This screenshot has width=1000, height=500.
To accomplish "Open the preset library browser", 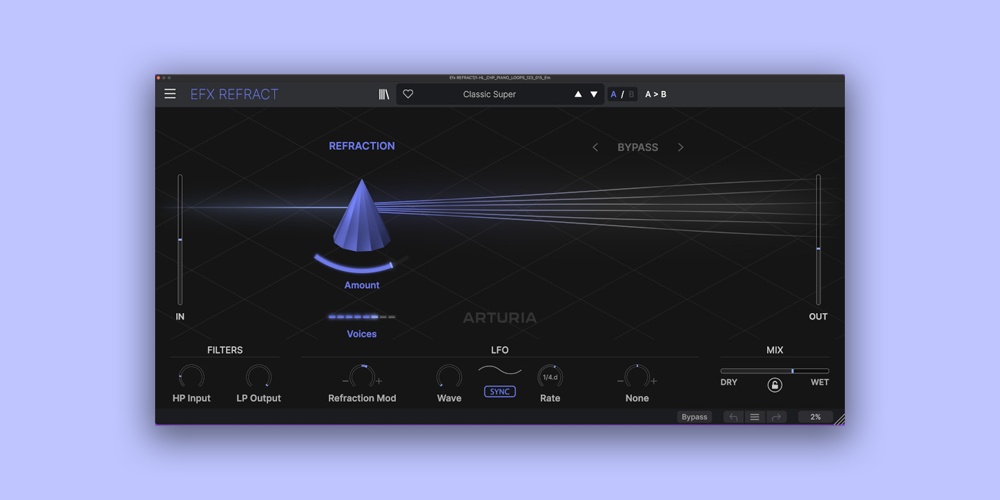I will [384, 94].
